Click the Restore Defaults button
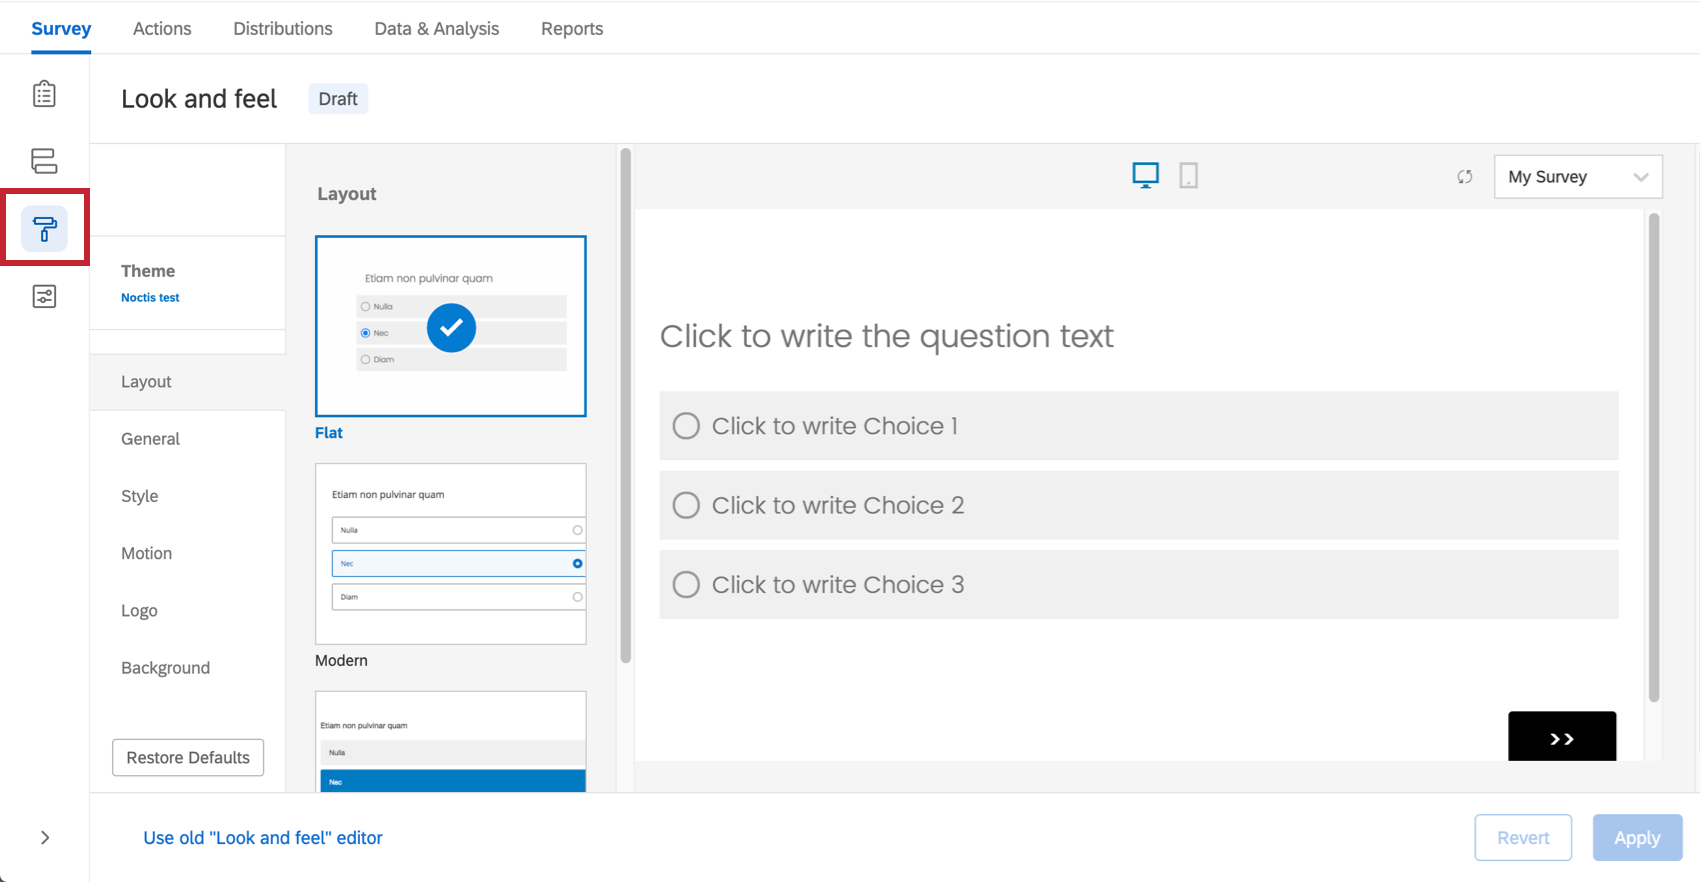Viewport: 1700px width, 882px height. pos(188,757)
